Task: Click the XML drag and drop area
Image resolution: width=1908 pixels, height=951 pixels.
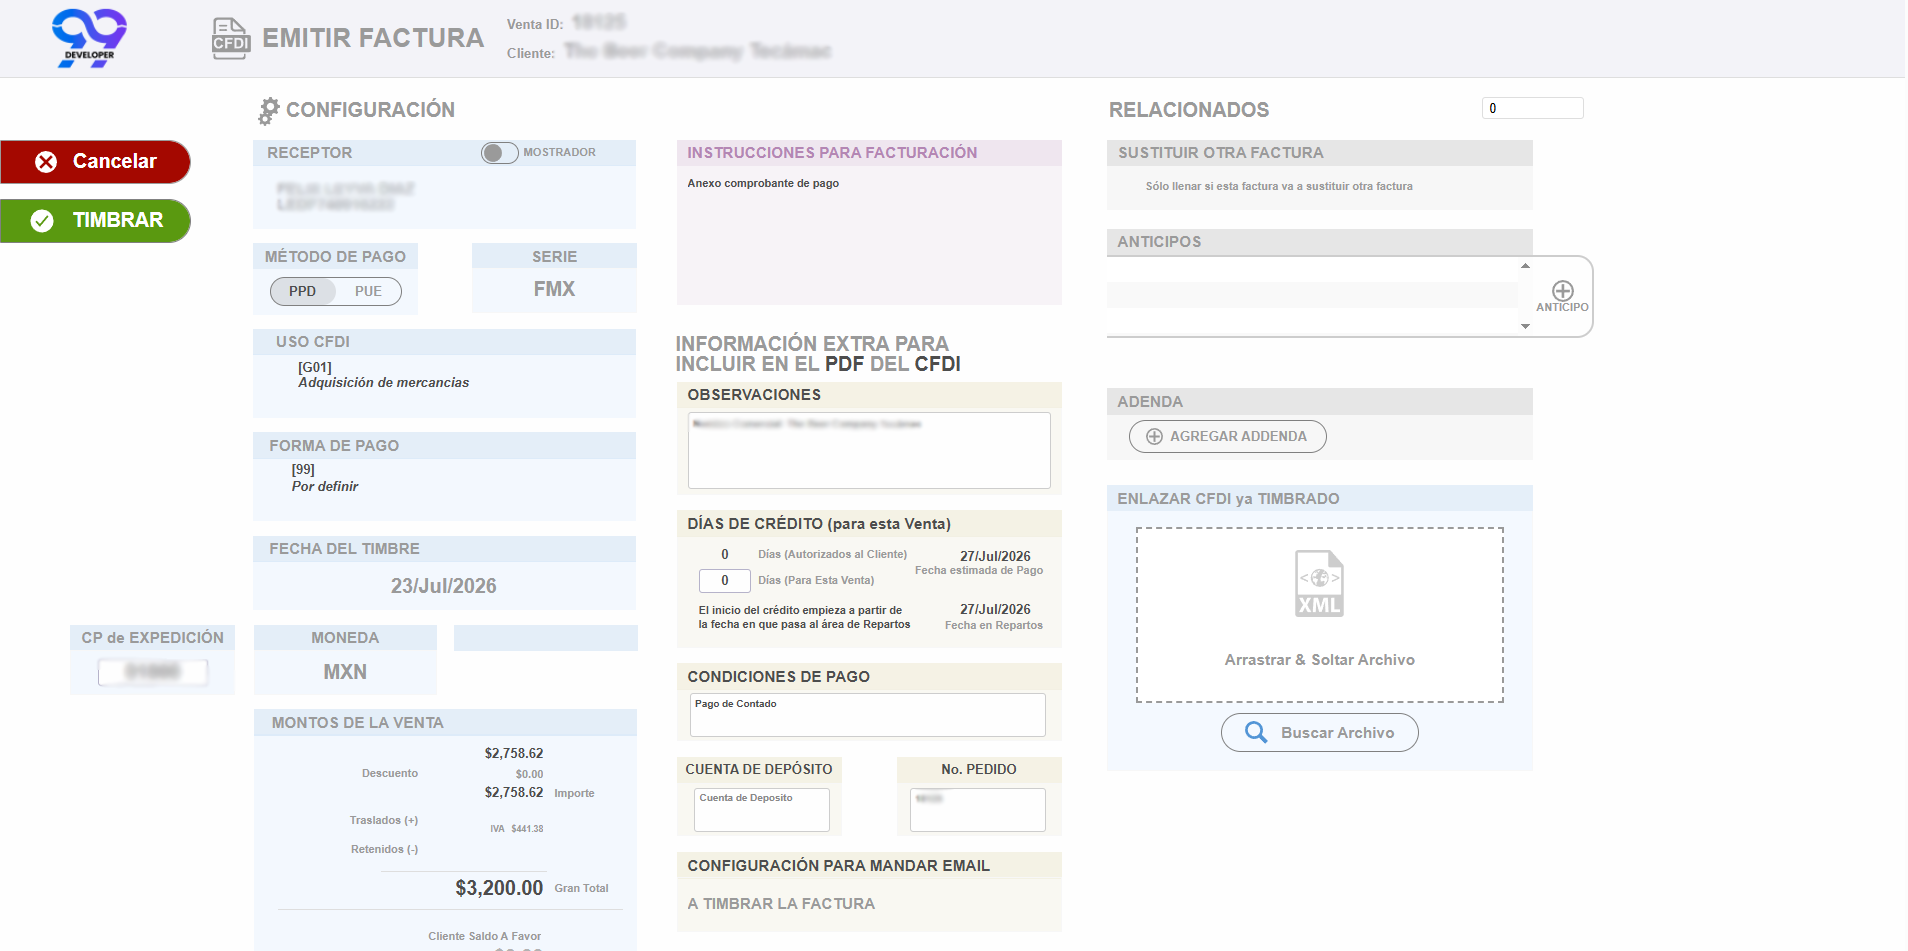Action: [x=1320, y=615]
